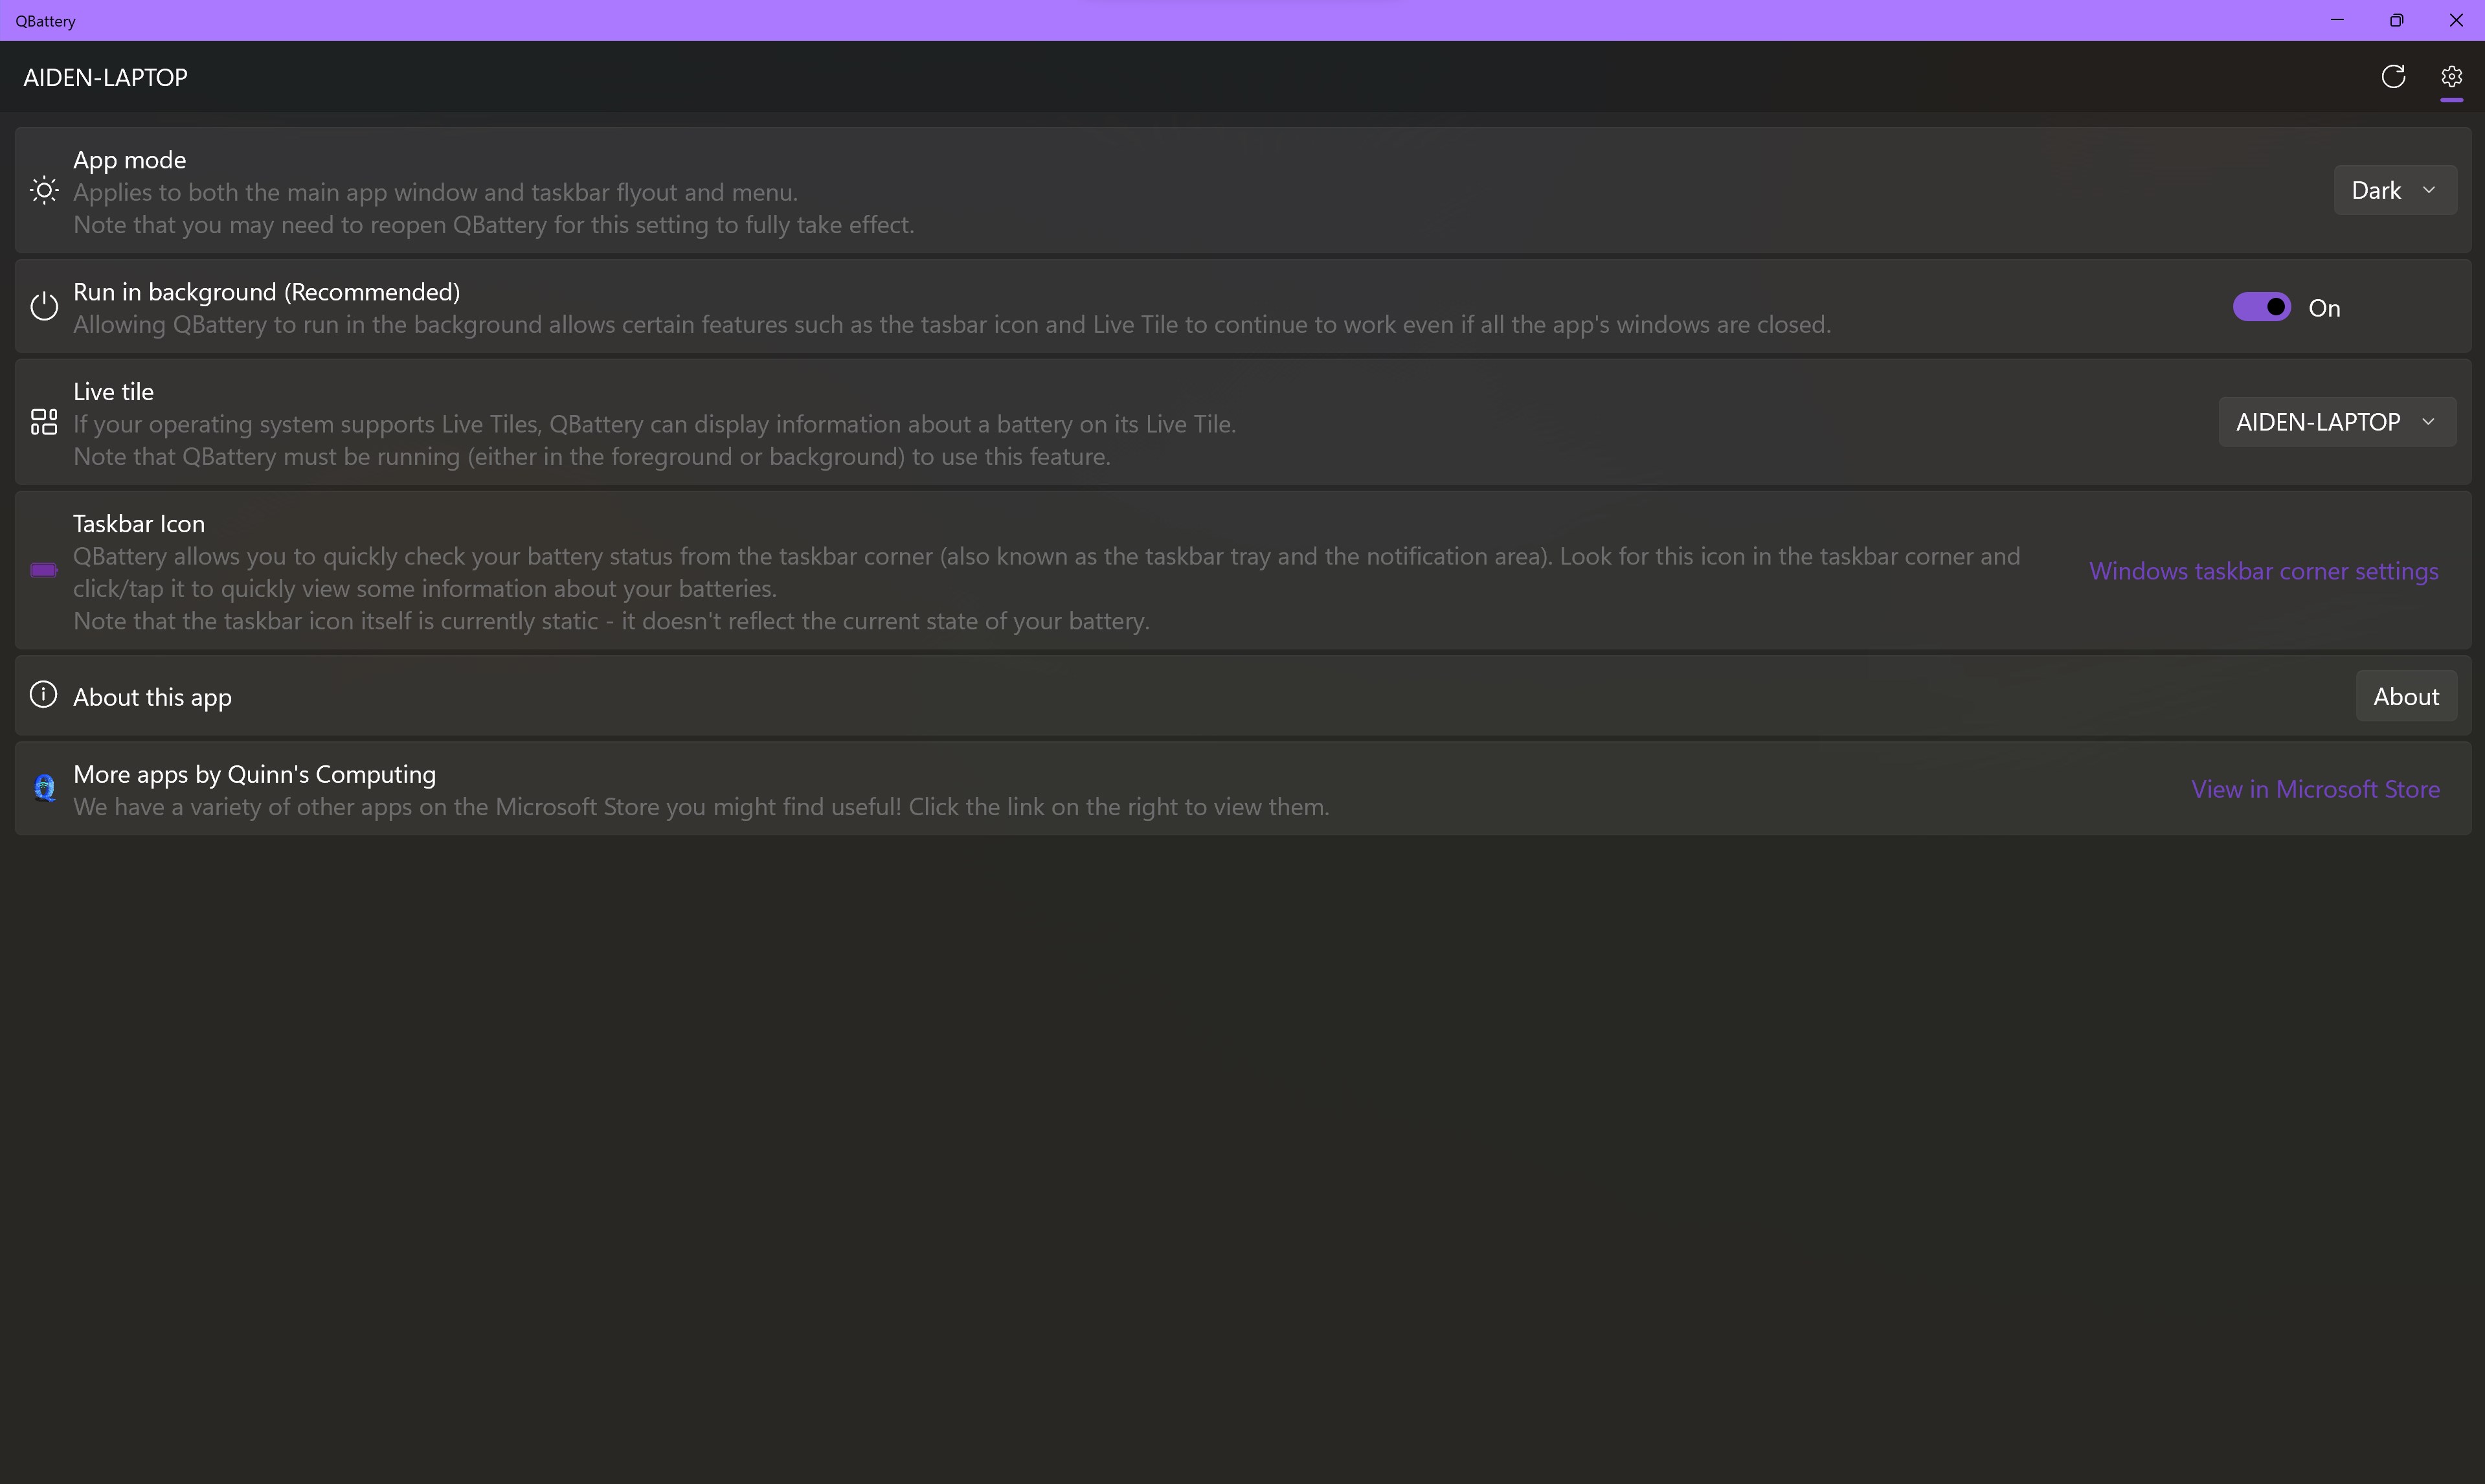The image size is (2485, 1484).
Task: Click the power icon beside Run in background
Action: pyautogui.click(x=44, y=307)
